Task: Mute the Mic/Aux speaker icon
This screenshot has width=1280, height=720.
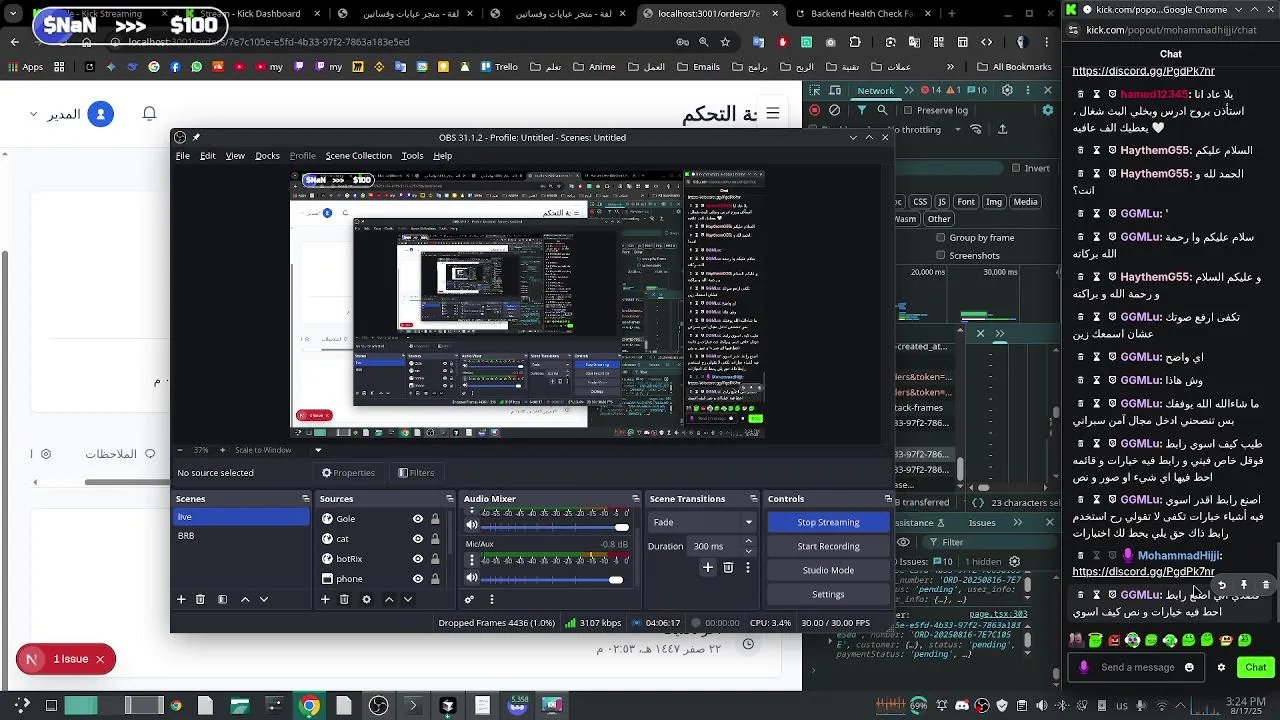Action: pyautogui.click(x=472, y=577)
